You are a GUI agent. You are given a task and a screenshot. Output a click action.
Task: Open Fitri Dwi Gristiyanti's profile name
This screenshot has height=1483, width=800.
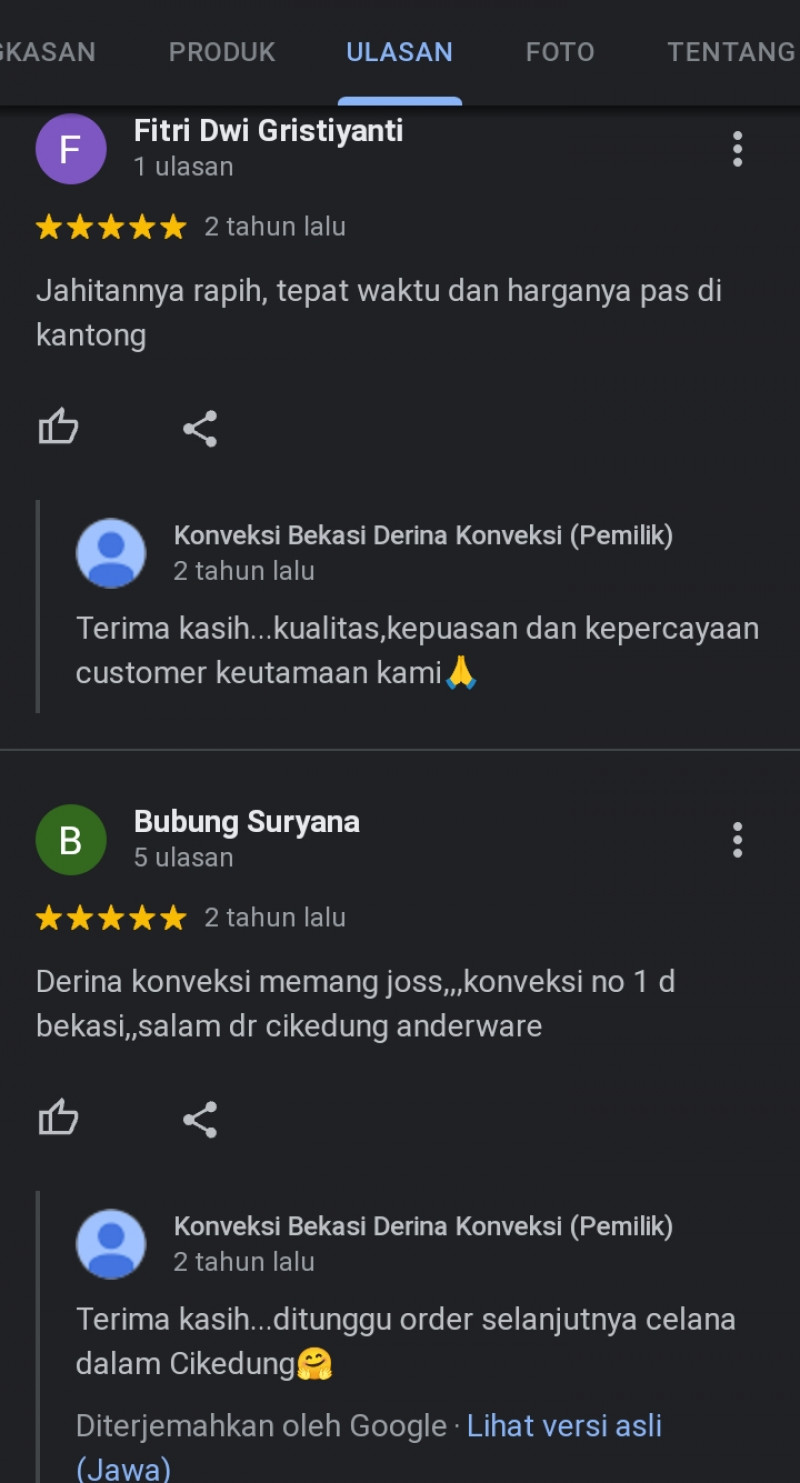268,131
